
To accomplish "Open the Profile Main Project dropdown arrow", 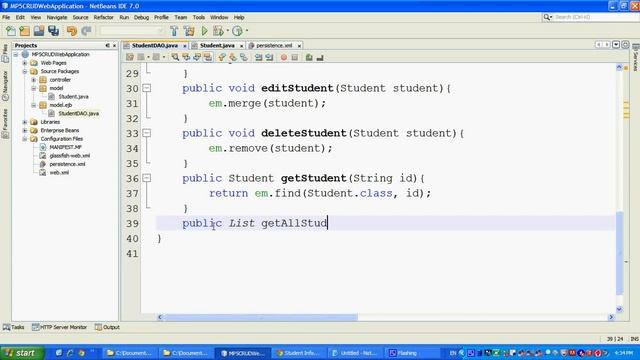I will pyautogui.click(x=247, y=31).
